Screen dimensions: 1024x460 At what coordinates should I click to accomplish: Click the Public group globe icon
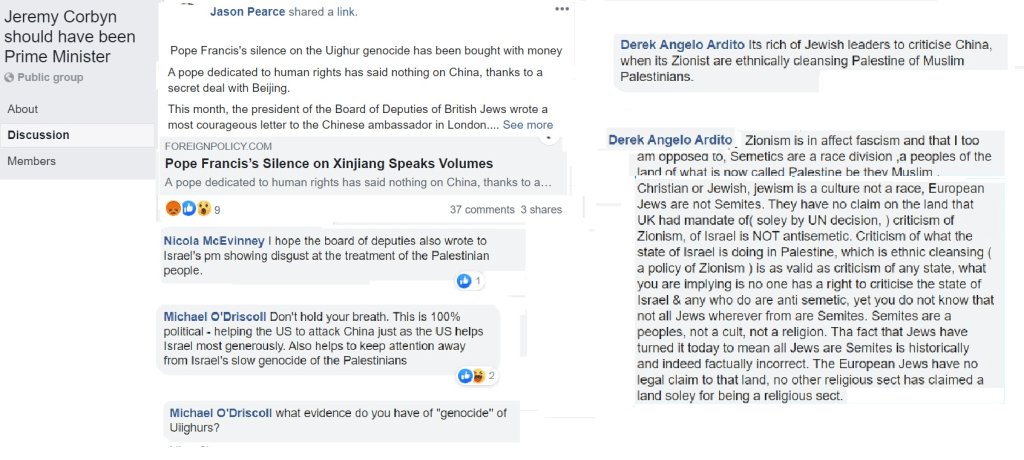[11, 78]
